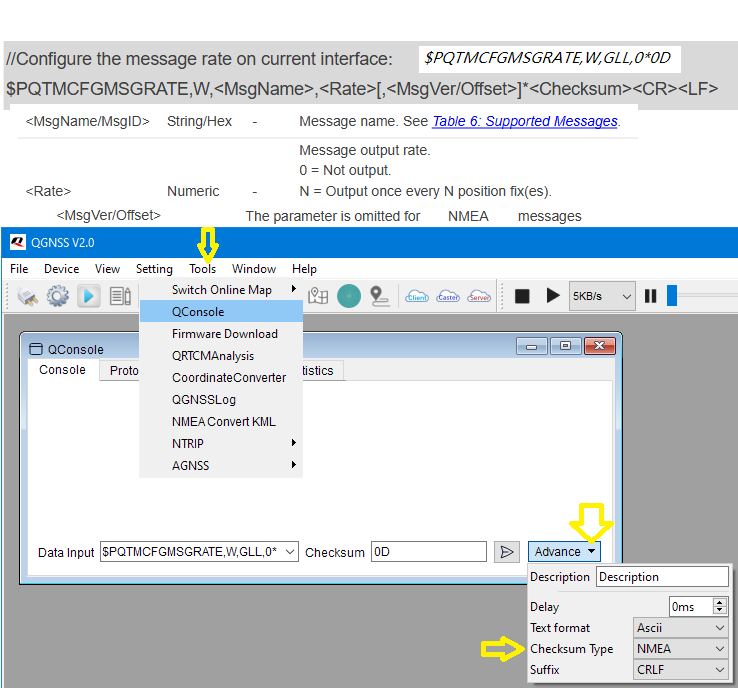Click the connect device plug icon
The width and height of the screenshot is (738, 688).
27,296
